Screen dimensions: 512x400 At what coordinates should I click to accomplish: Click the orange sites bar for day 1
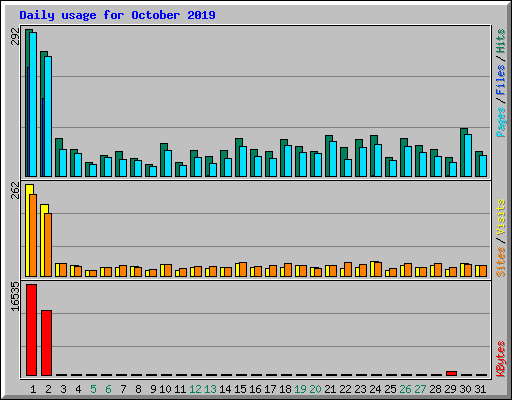pyautogui.click(x=33, y=235)
